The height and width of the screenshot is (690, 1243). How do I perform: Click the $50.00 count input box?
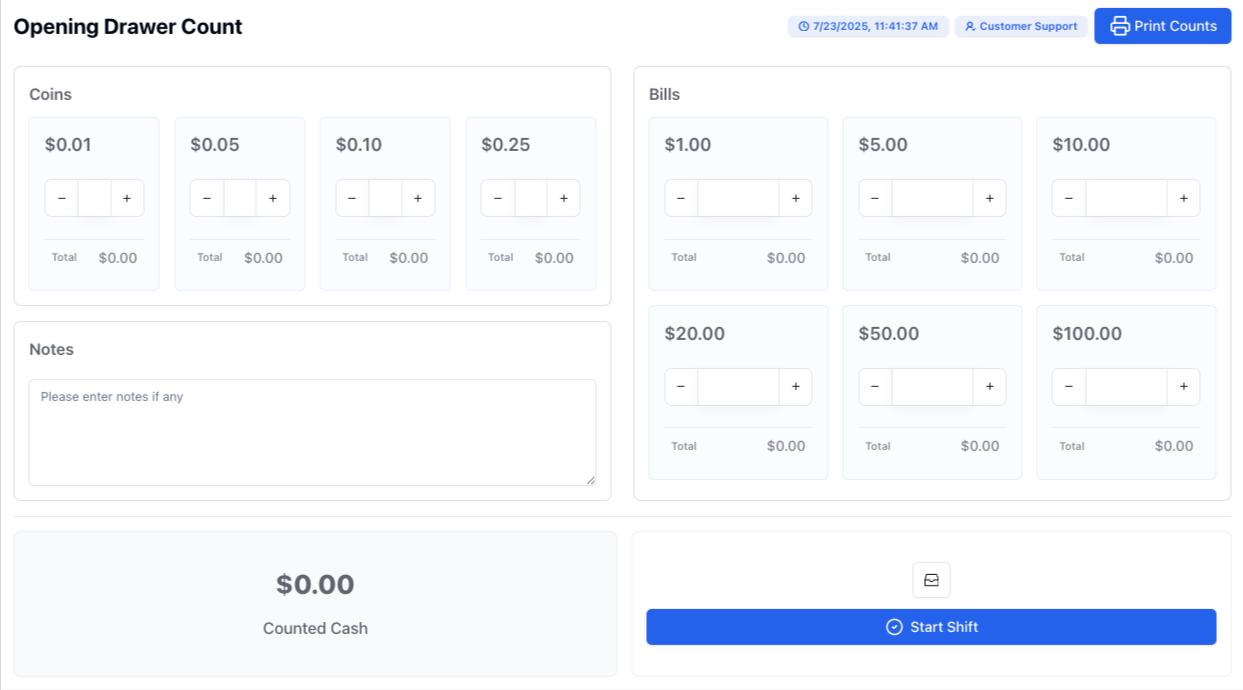click(x=932, y=387)
